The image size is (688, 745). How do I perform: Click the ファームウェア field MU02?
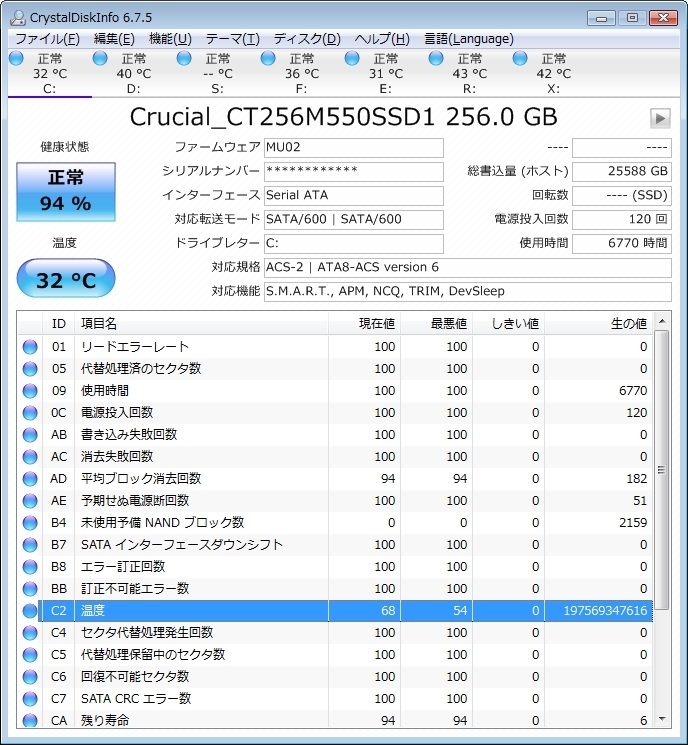point(354,148)
